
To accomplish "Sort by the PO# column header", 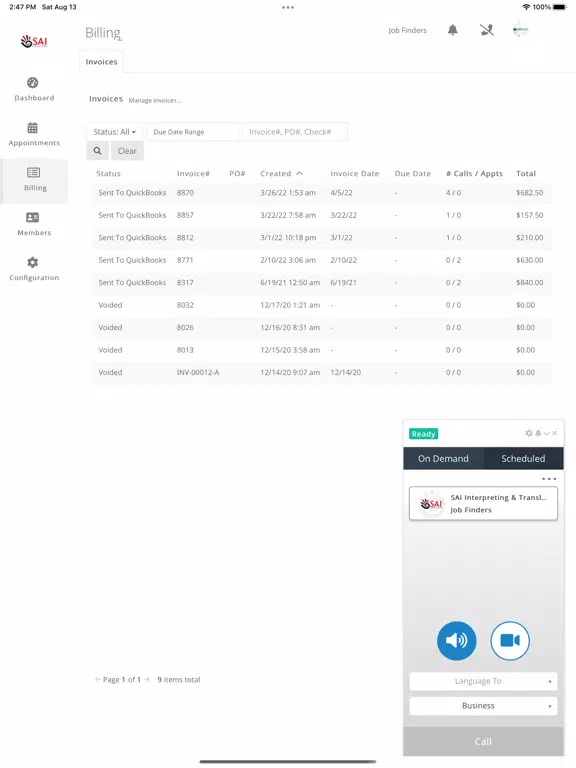I will point(237,173).
